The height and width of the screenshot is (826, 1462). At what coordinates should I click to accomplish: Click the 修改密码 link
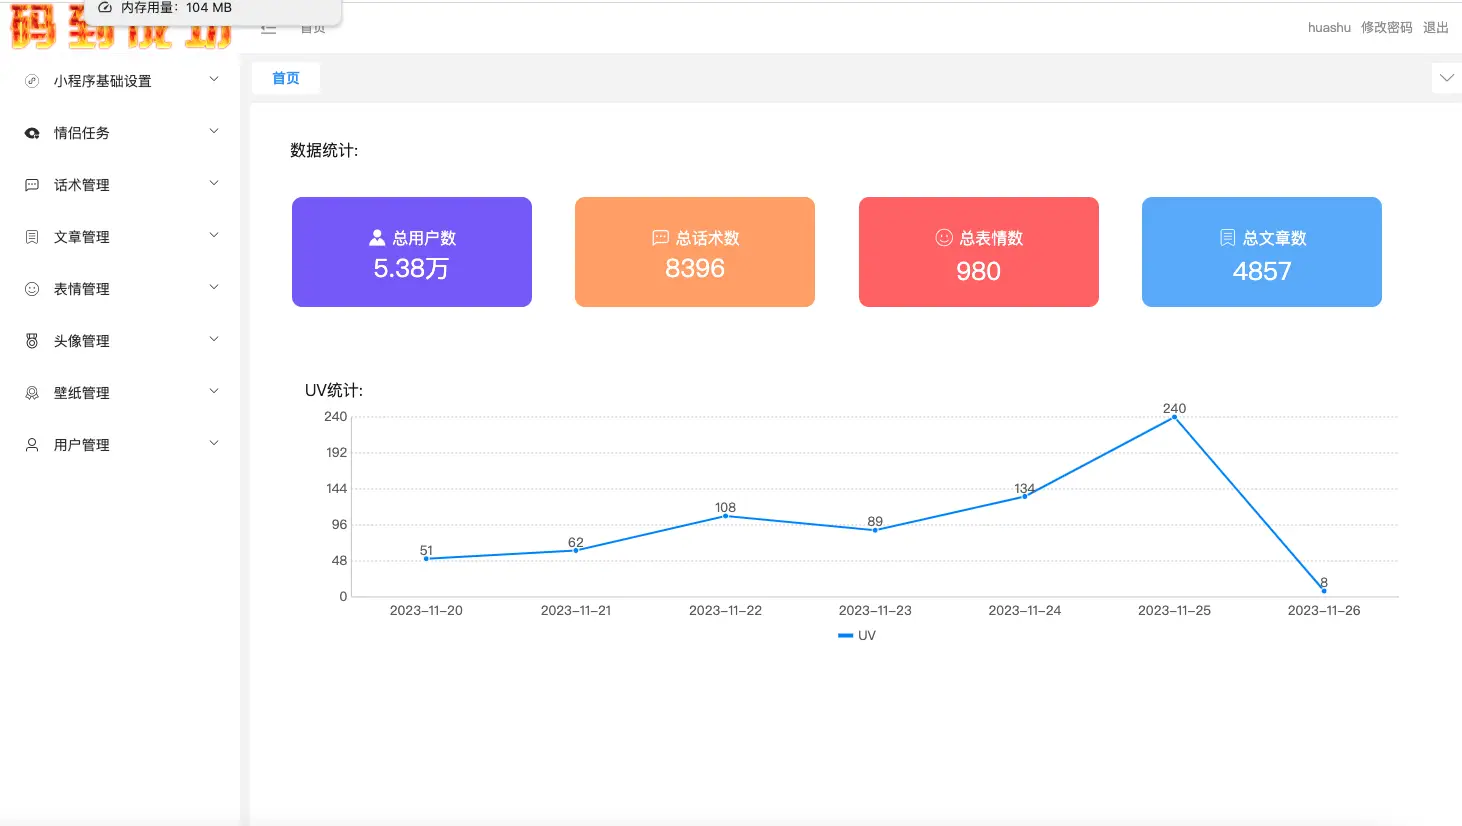click(x=1386, y=28)
